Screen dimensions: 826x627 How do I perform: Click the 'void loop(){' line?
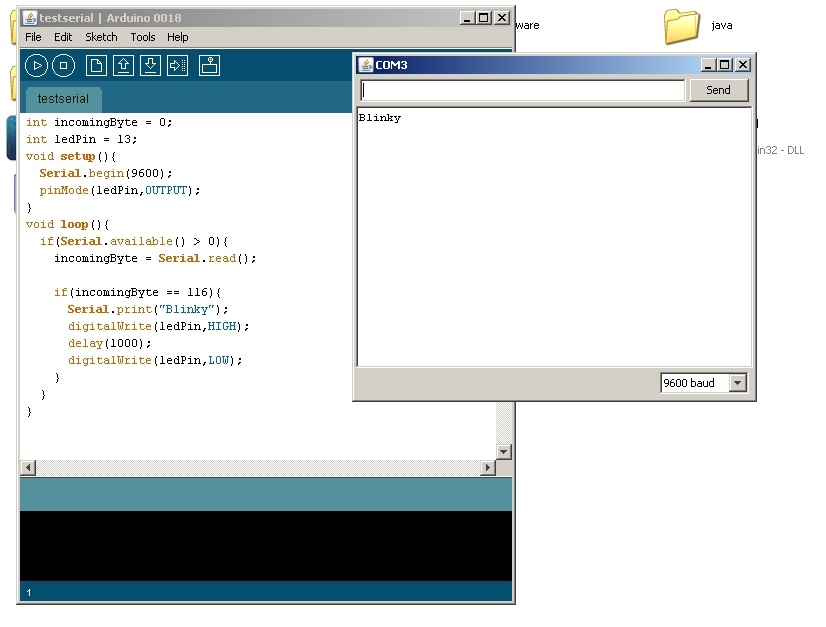67,224
